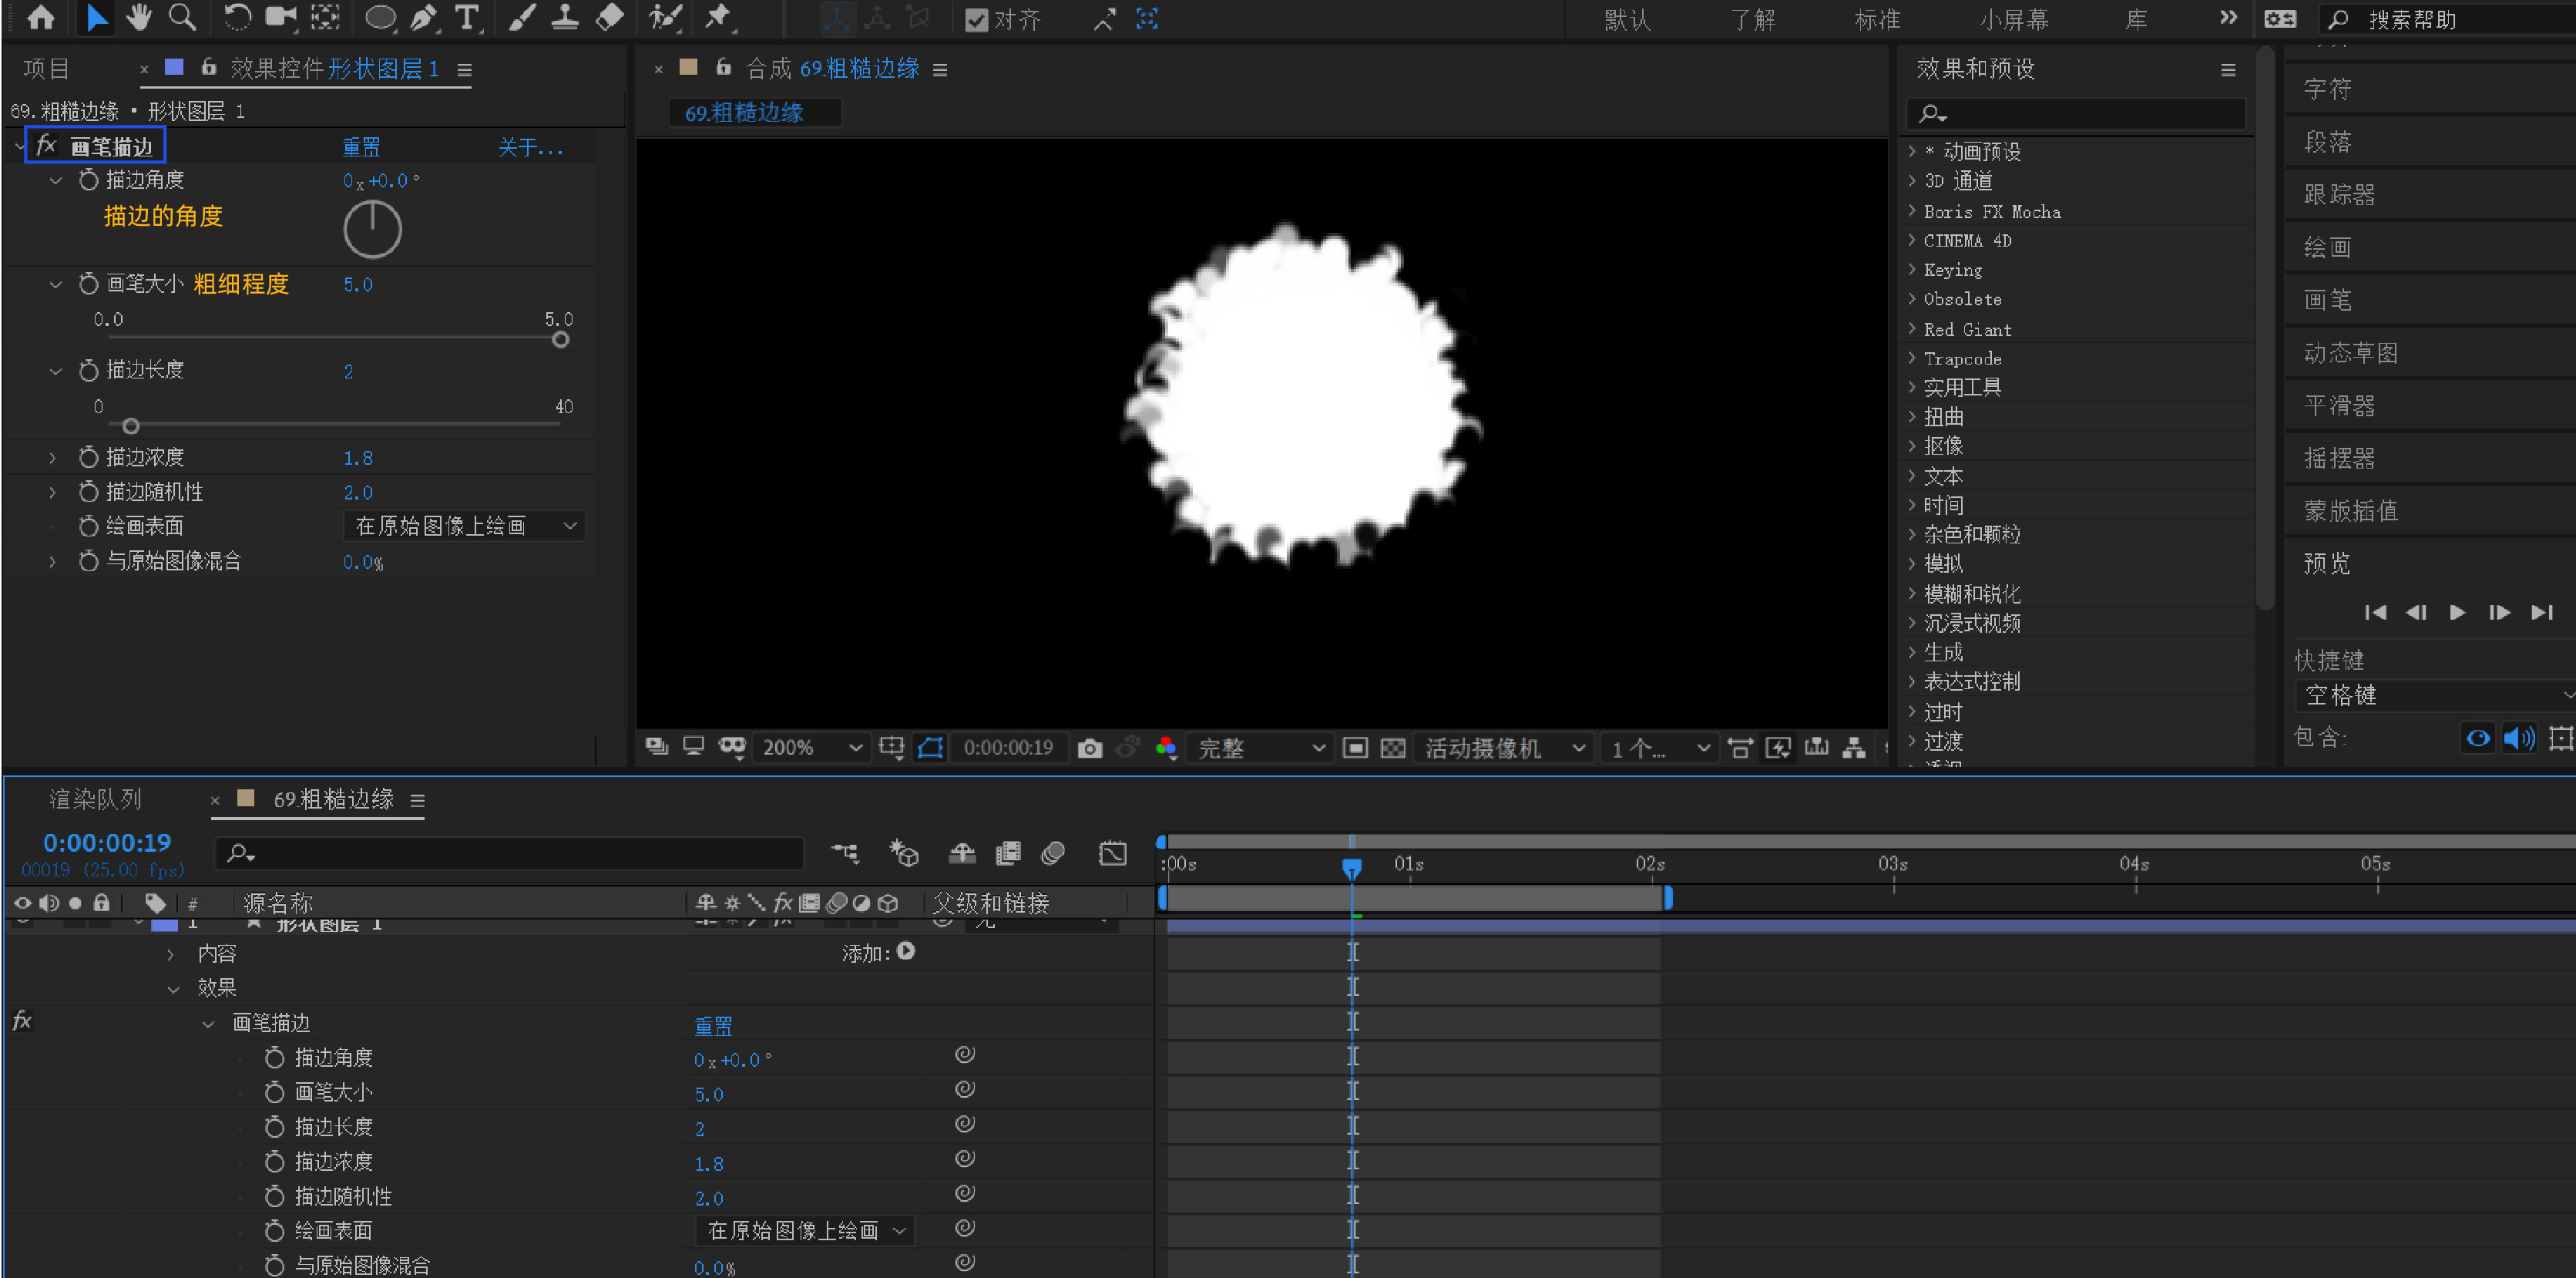
Task: Open channel display RGB color icon
Action: [1165, 747]
